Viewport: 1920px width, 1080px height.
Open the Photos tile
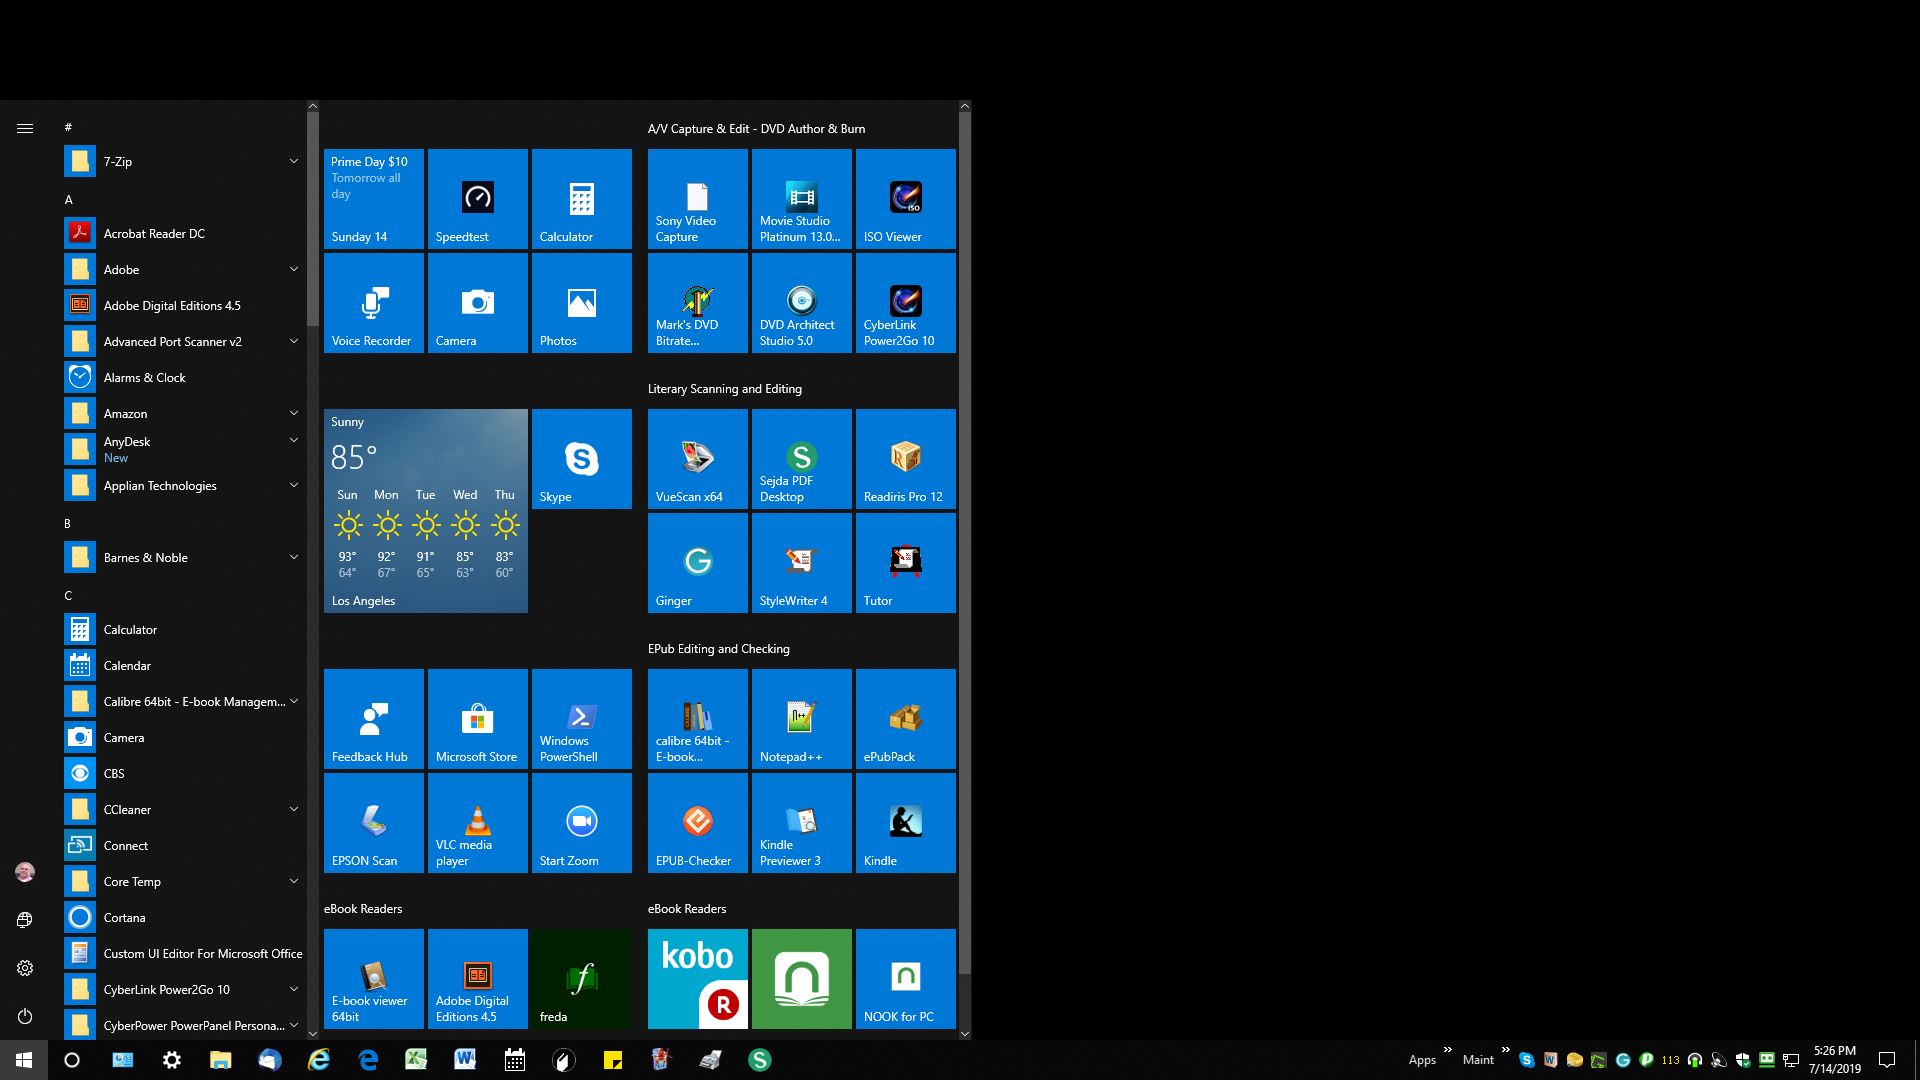click(581, 303)
